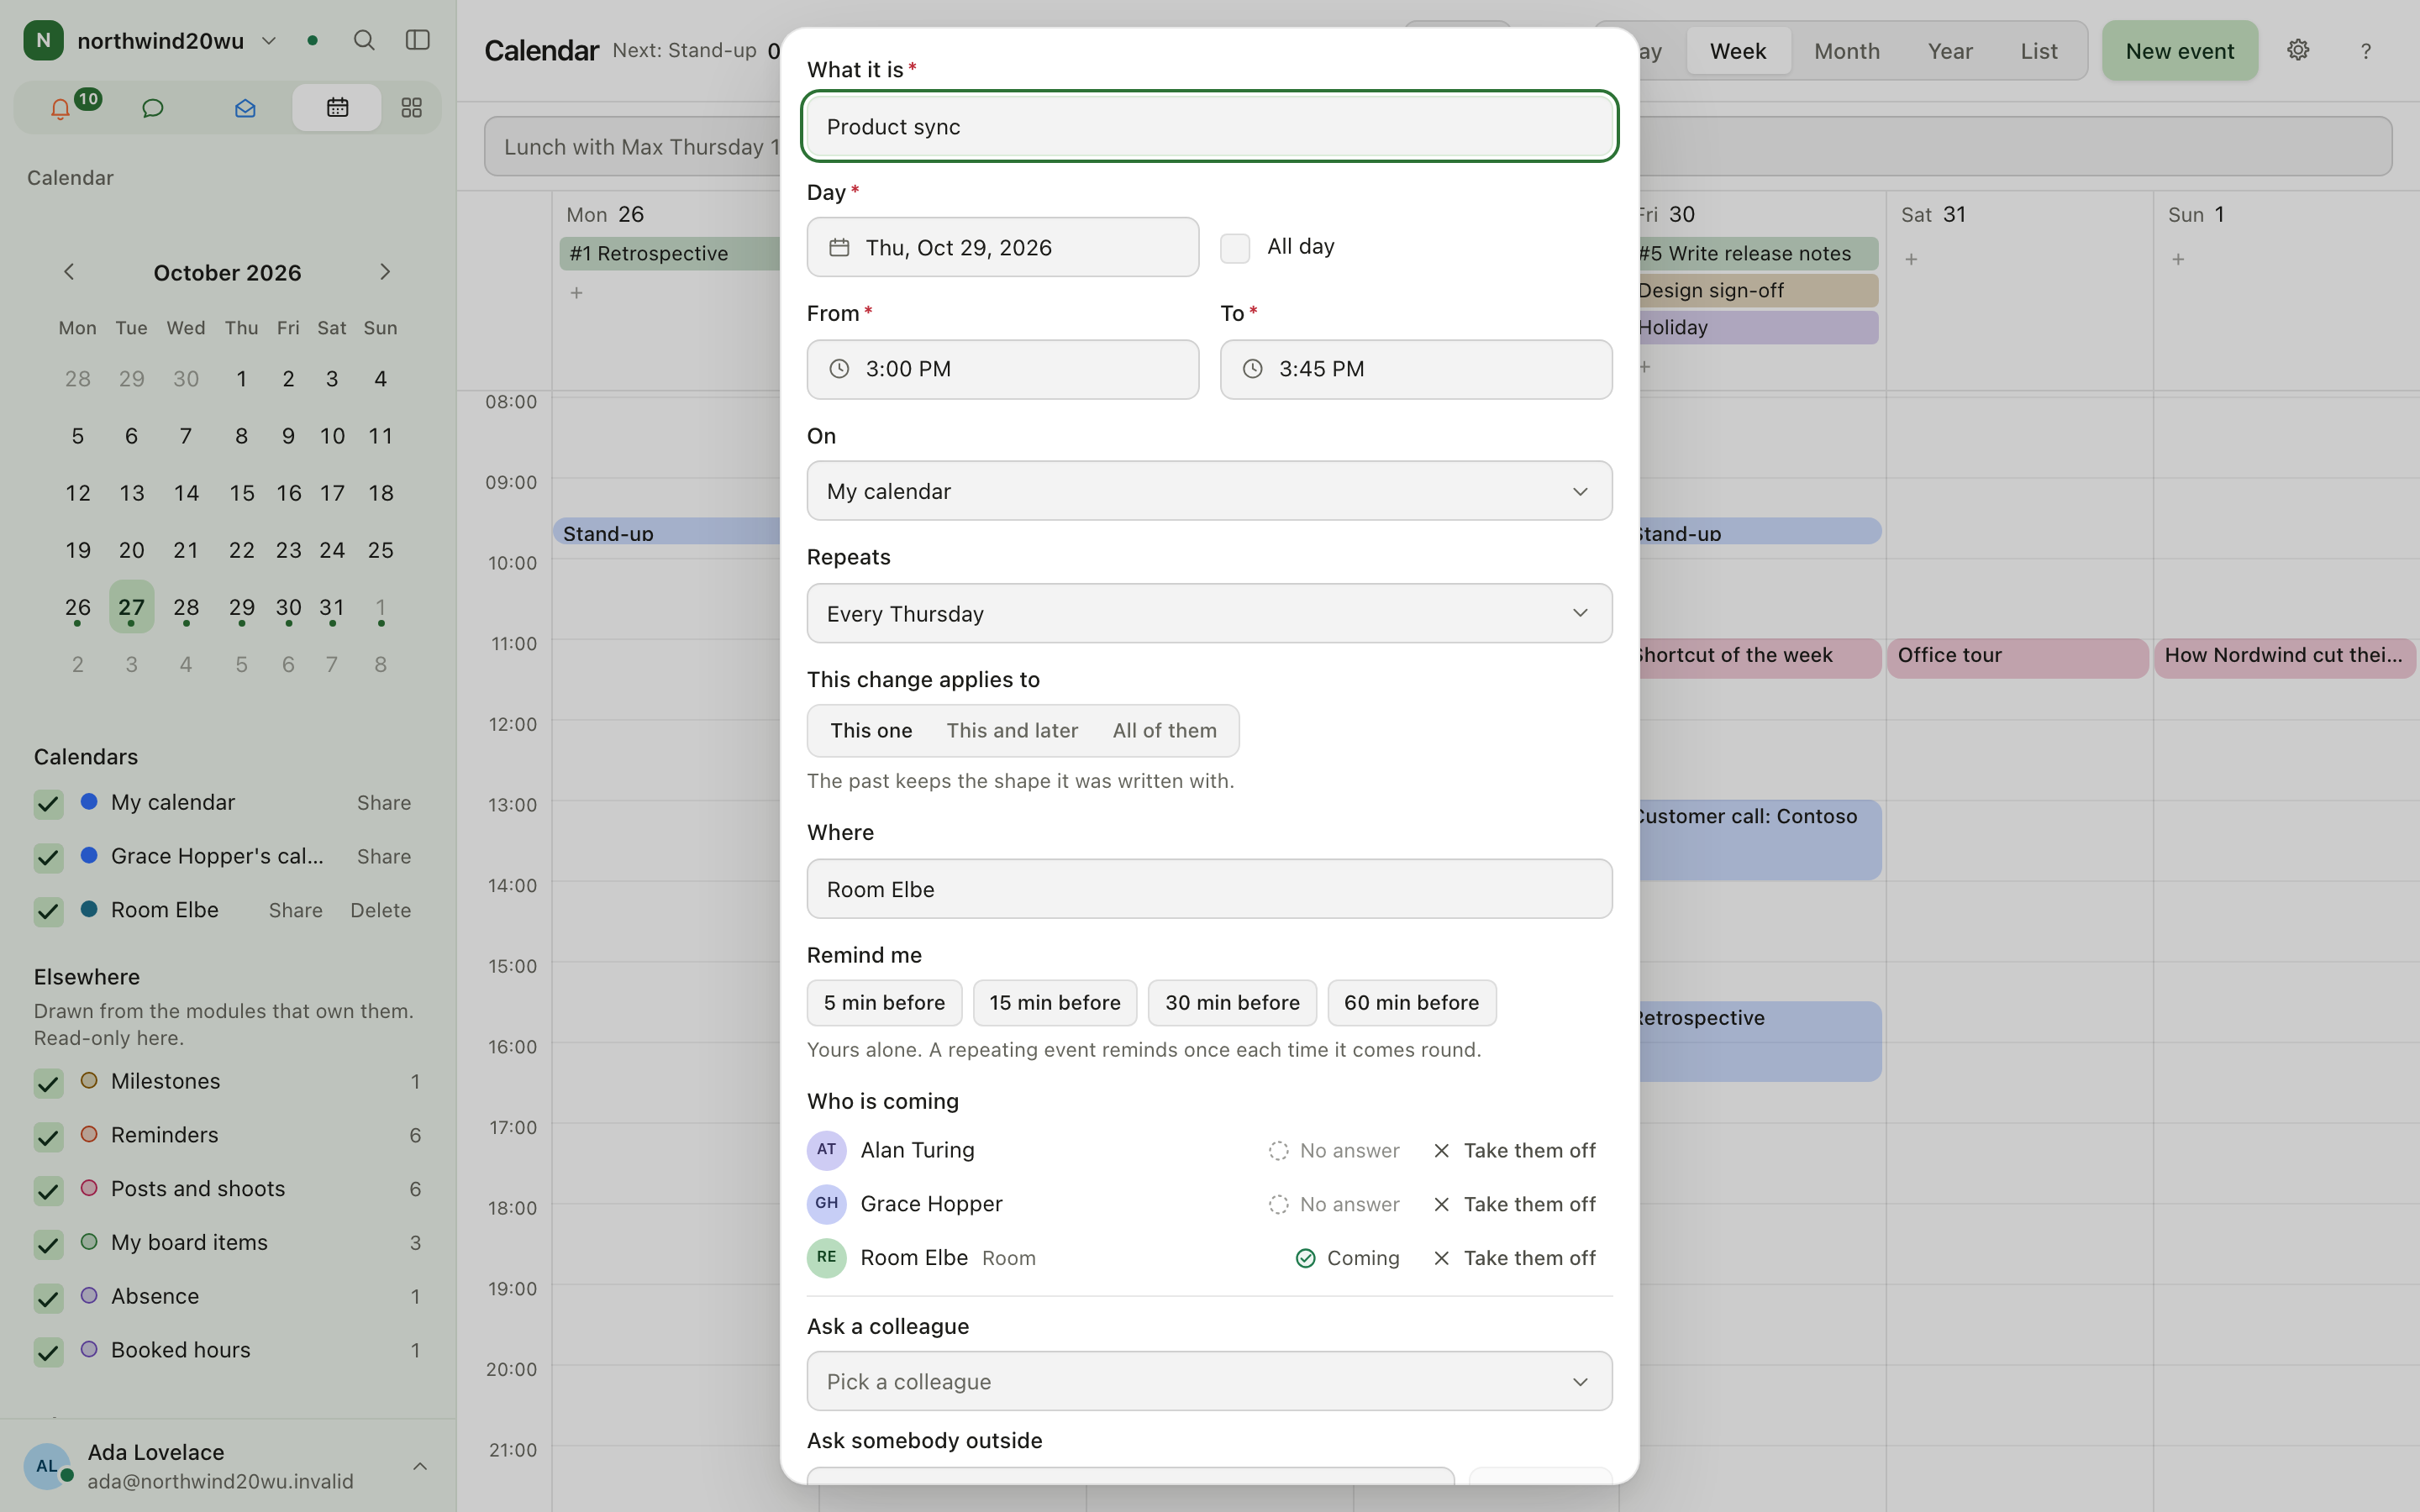Open the Pick a colleague dropdown
The height and width of the screenshot is (1512, 2420).
click(x=1209, y=1381)
